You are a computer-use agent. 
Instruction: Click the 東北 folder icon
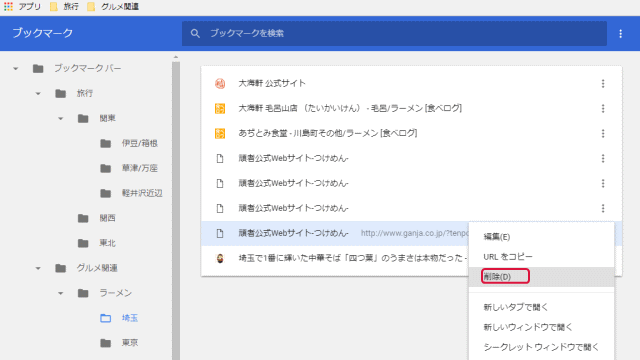(83, 243)
